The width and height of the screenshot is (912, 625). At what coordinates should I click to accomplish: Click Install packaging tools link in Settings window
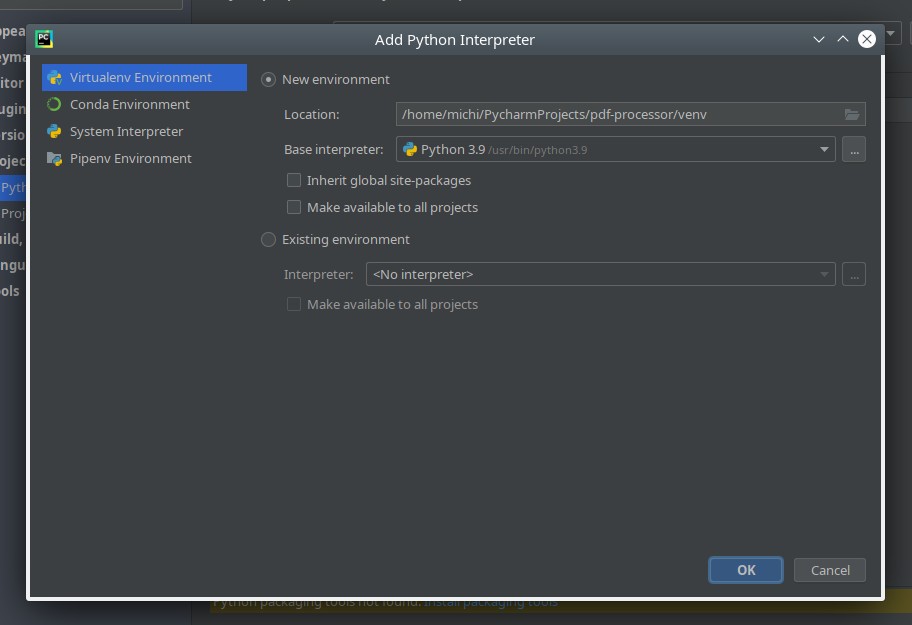tap(490, 602)
